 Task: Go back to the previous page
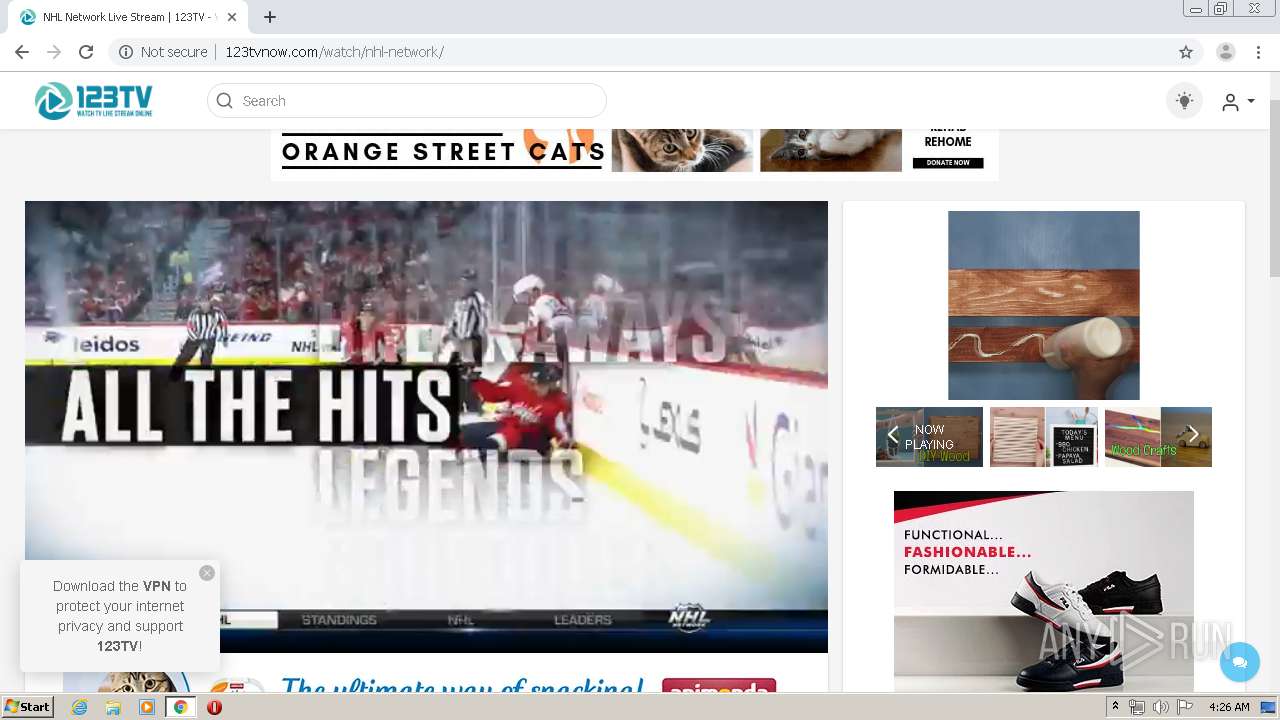click(x=22, y=52)
